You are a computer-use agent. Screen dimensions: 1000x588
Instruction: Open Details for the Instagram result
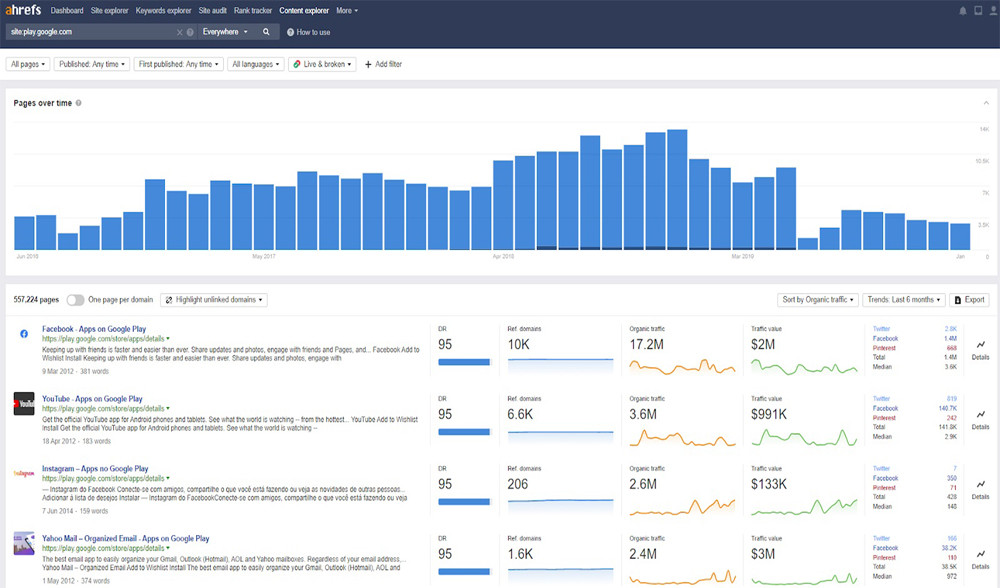click(980, 490)
